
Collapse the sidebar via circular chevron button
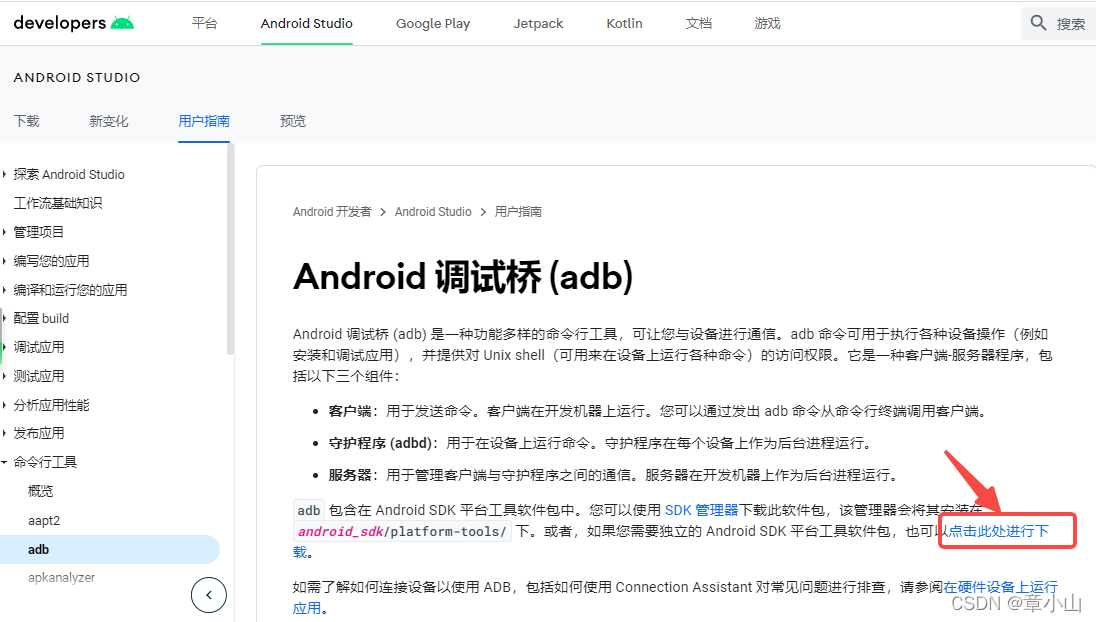(x=208, y=595)
